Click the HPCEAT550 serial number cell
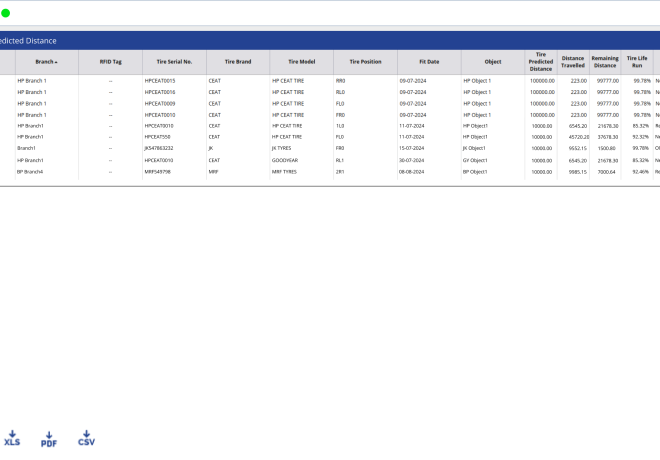The height and width of the screenshot is (460, 660). (x=159, y=137)
